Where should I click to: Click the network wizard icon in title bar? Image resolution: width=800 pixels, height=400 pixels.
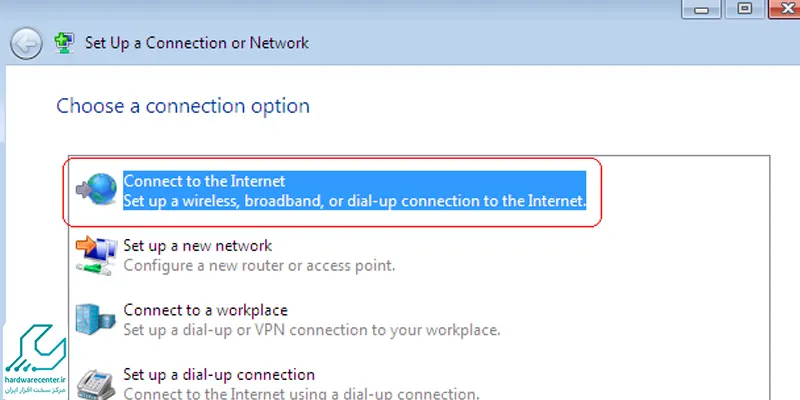[64, 43]
